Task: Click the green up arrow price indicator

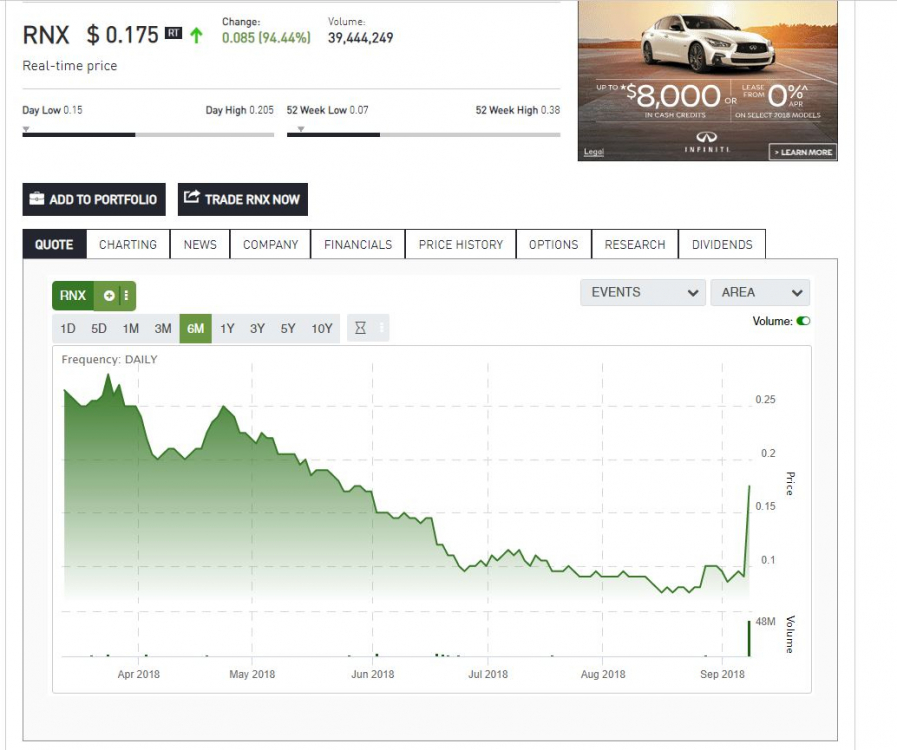Action: pos(196,35)
